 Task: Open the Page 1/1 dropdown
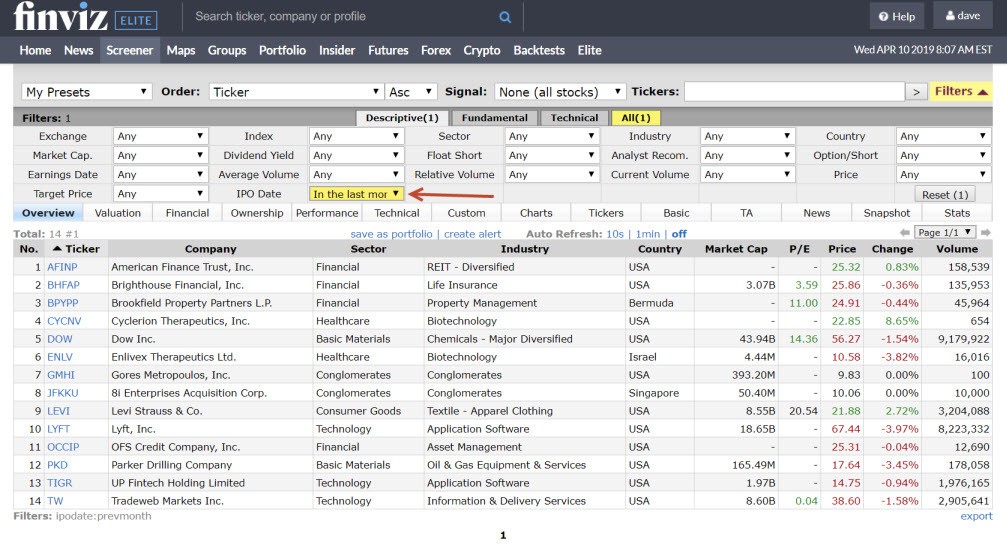(945, 233)
